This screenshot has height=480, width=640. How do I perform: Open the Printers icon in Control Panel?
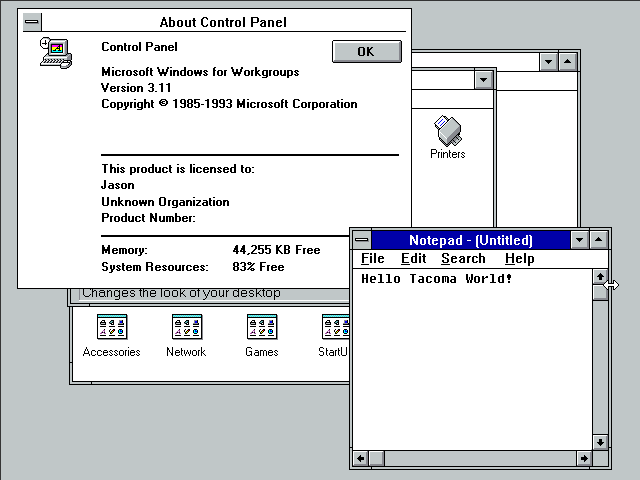point(448,137)
